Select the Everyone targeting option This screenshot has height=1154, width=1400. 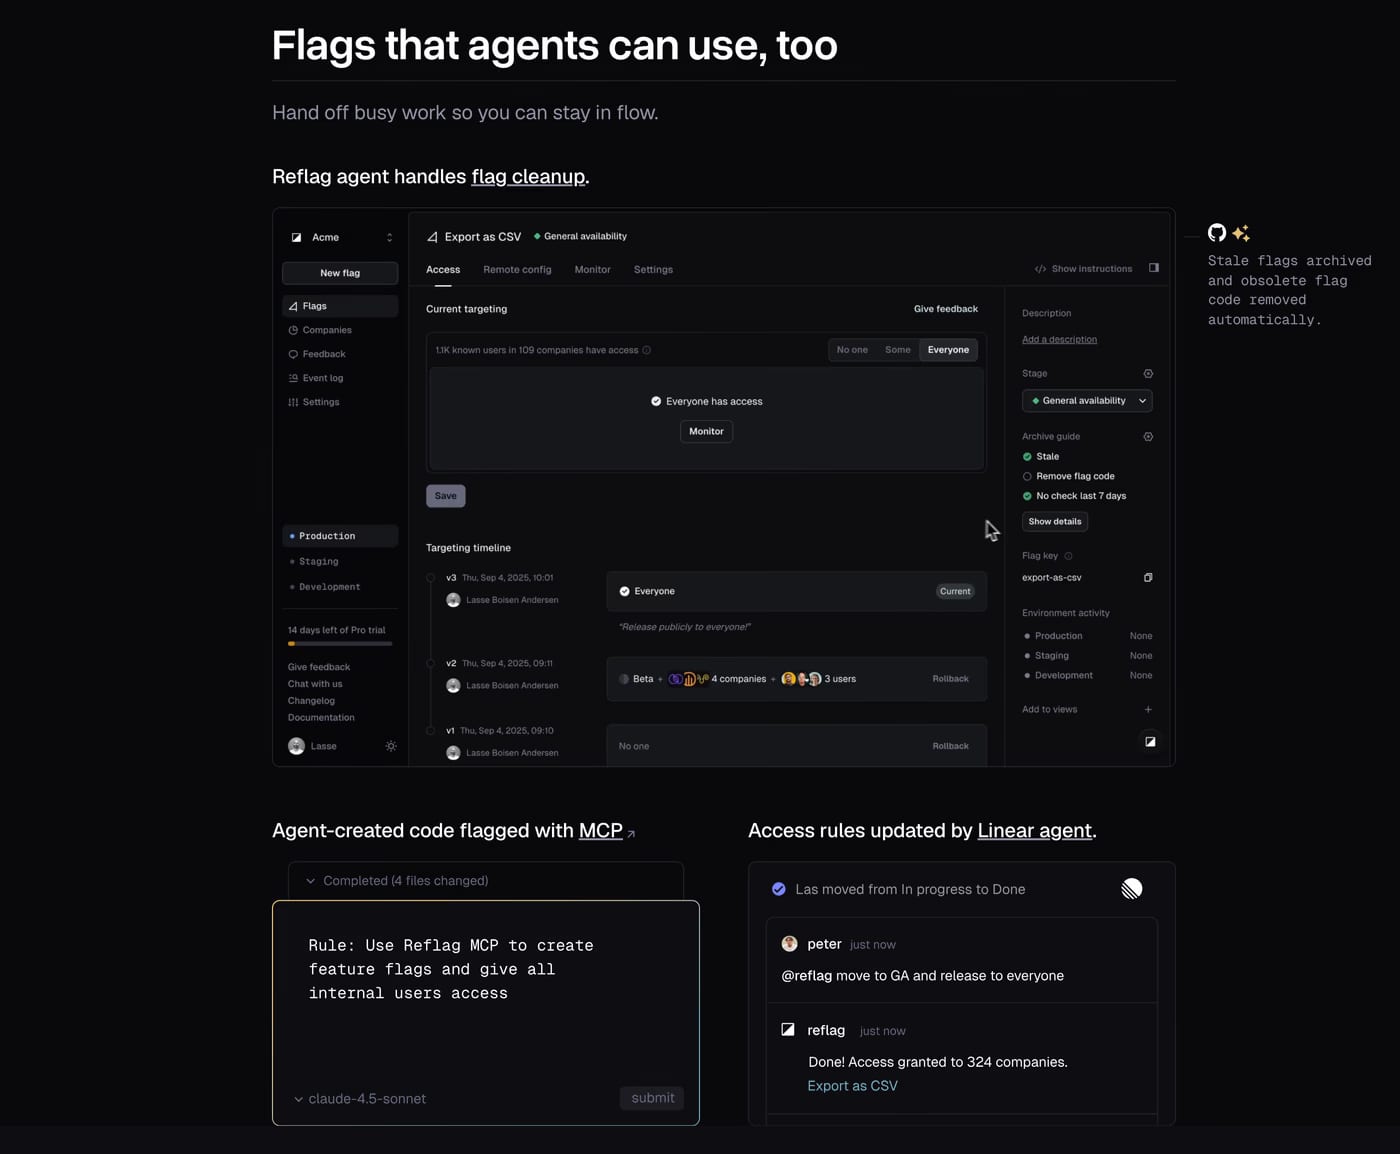(948, 350)
